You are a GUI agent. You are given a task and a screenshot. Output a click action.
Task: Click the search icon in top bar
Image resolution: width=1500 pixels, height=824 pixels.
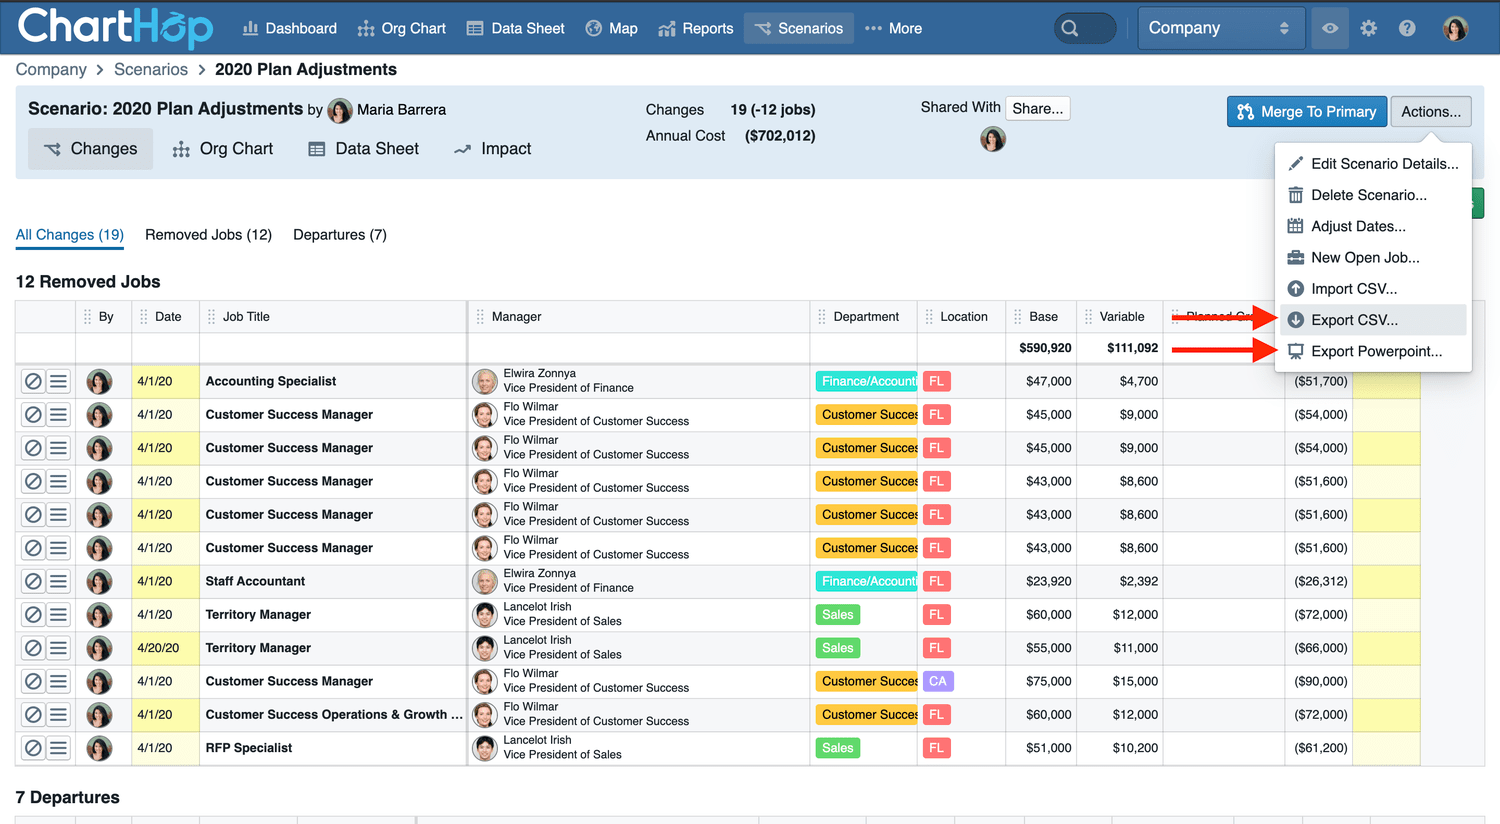pos(1070,28)
